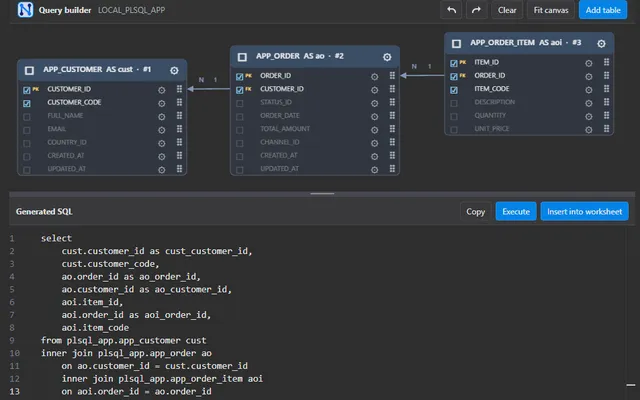Click drag handle of EMAIL row
Image resolution: width=640 pixels, height=400 pixels.
[179, 129]
